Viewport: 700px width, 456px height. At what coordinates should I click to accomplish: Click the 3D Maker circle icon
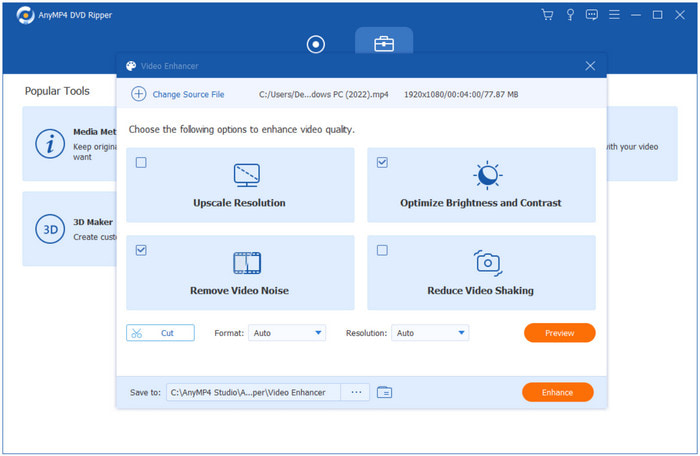(x=50, y=229)
